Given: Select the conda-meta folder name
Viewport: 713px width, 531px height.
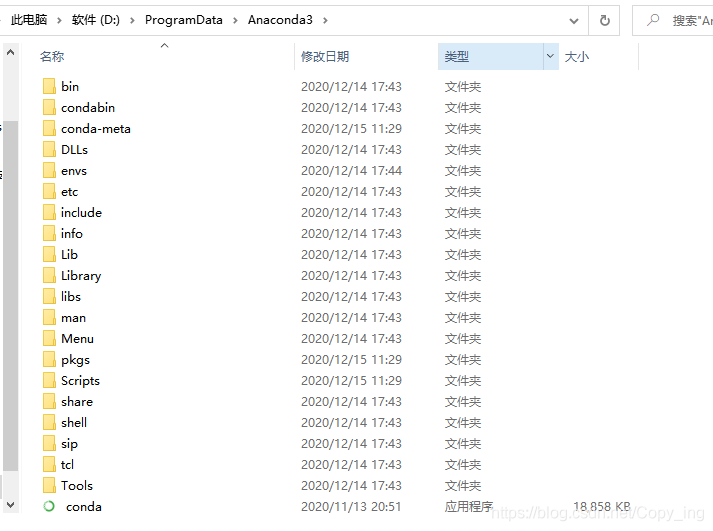Looking at the screenshot, I should tap(95, 129).
